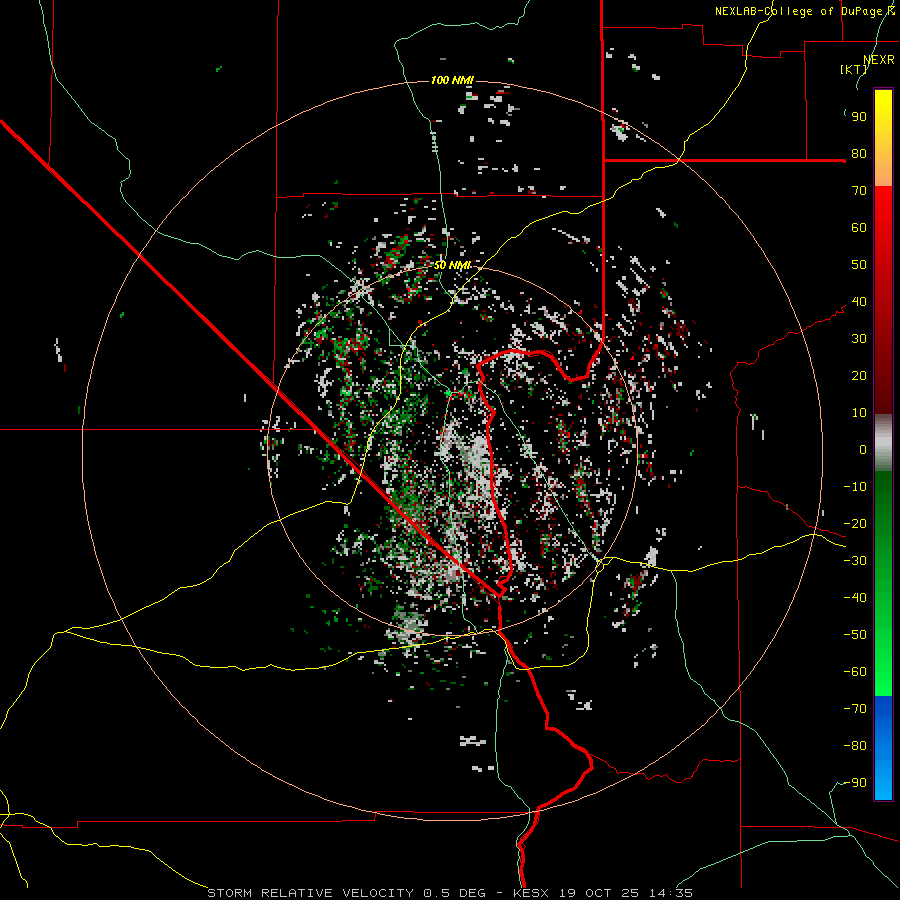Click the 90 value on velocity scale
Viewport: 900px width, 900px height.
pos(859,117)
